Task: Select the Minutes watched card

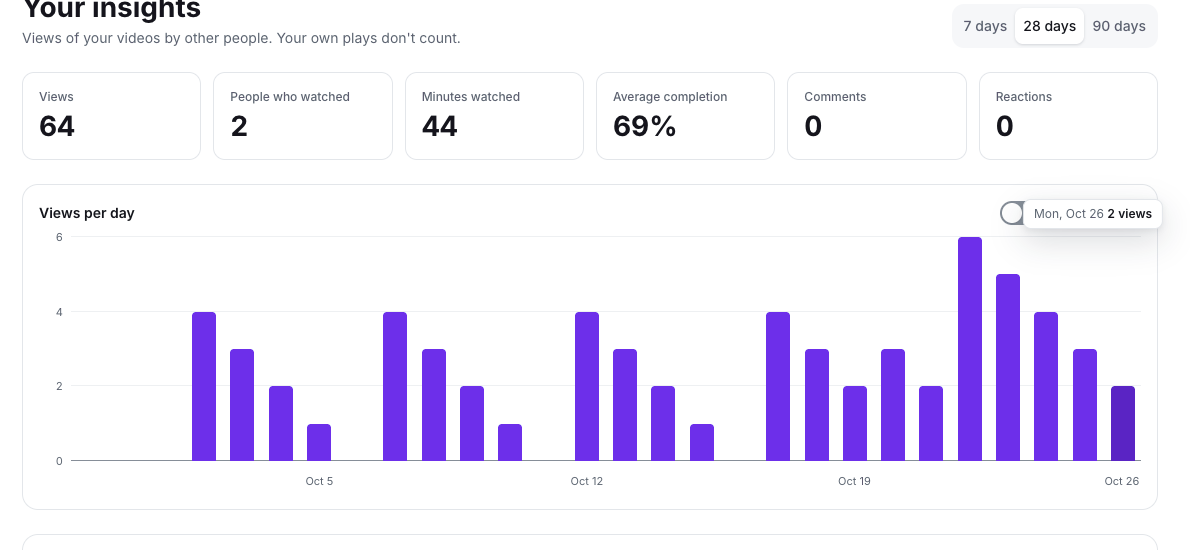Action: pyautogui.click(x=494, y=116)
